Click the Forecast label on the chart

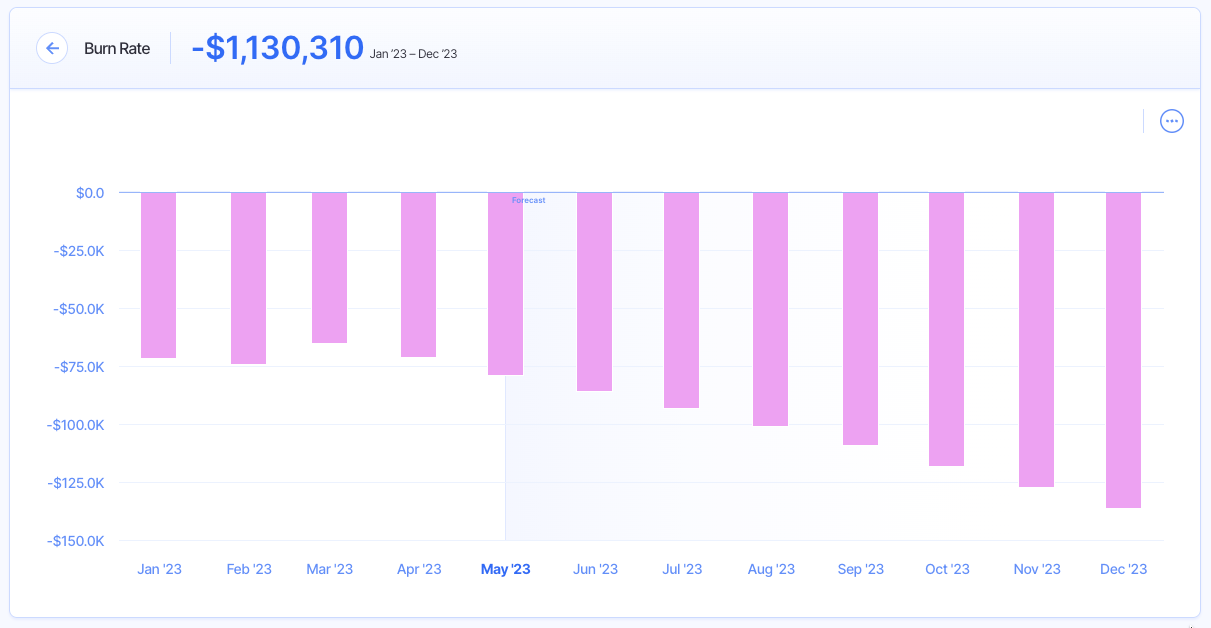pos(528,200)
